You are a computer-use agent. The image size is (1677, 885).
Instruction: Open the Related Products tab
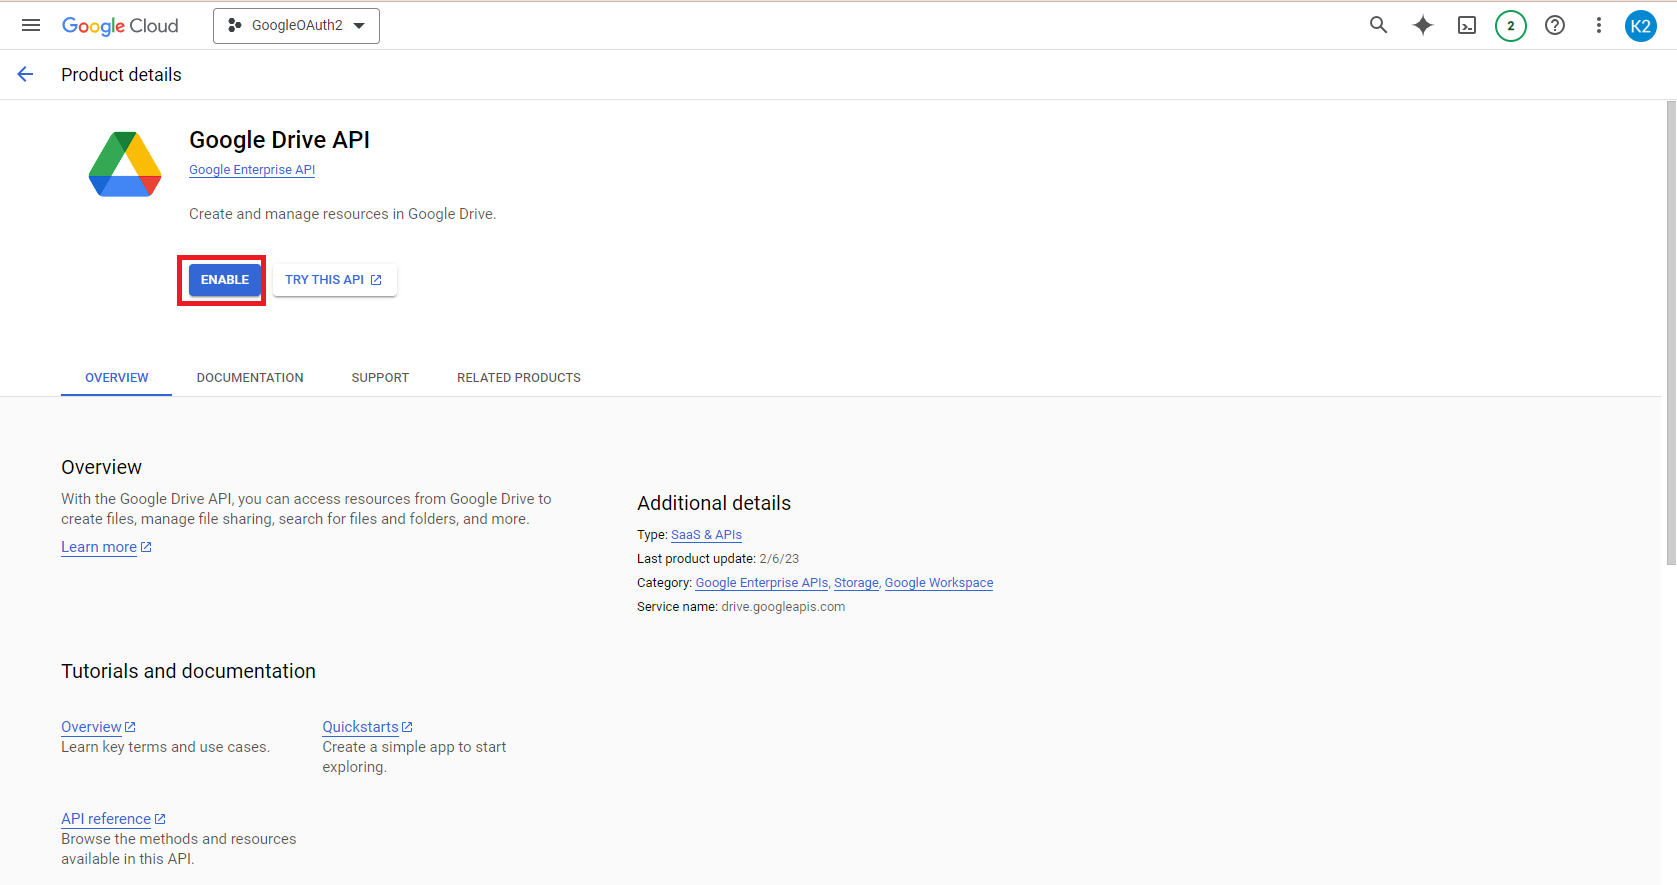coord(518,378)
